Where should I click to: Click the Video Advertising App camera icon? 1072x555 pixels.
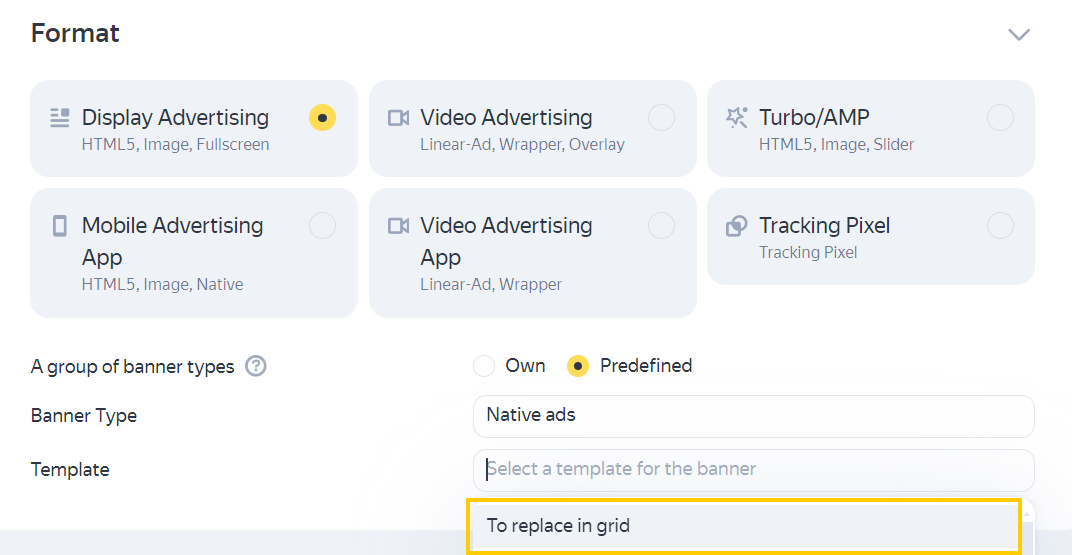(398, 226)
